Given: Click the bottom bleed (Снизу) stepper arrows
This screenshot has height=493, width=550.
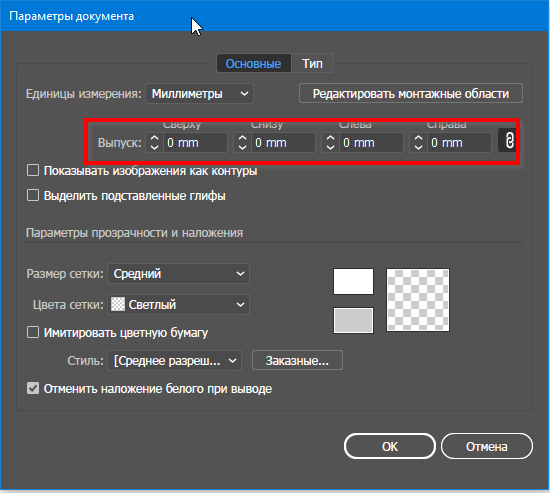Looking at the screenshot, I should coord(242,142).
